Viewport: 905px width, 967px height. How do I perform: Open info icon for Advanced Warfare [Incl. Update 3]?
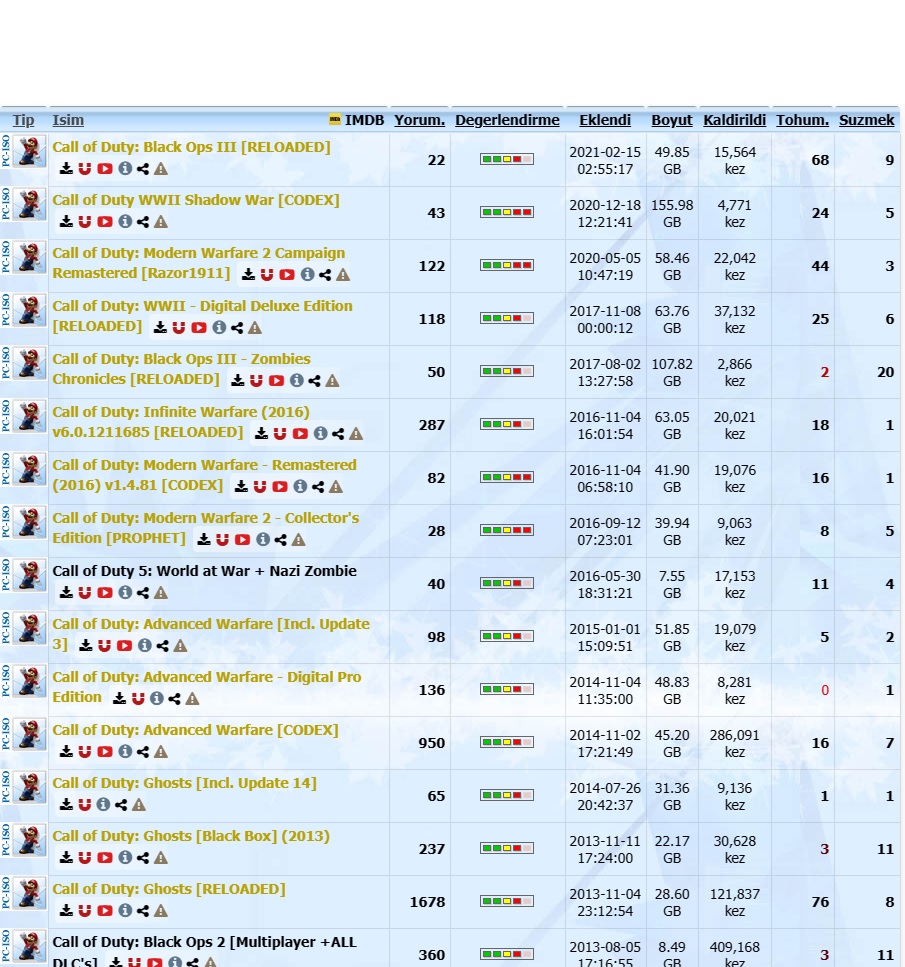pos(145,646)
